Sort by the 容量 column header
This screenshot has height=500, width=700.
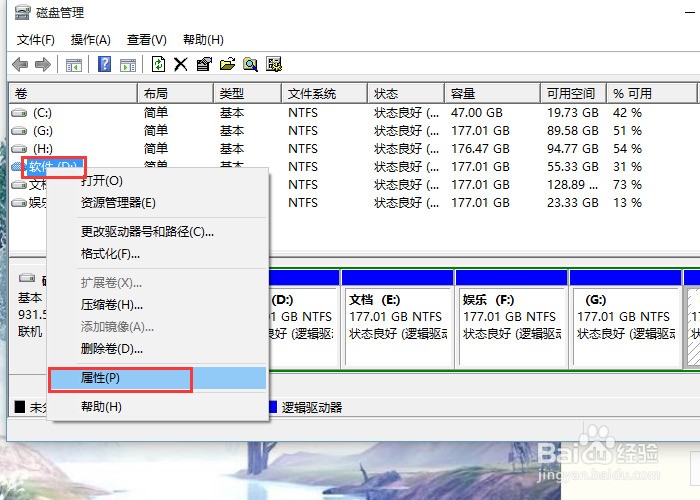coord(492,93)
